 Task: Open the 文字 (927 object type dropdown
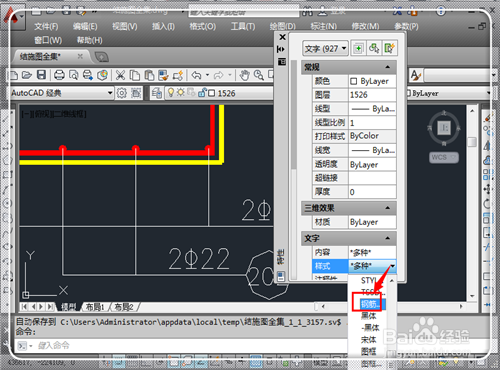click(325, 49)
